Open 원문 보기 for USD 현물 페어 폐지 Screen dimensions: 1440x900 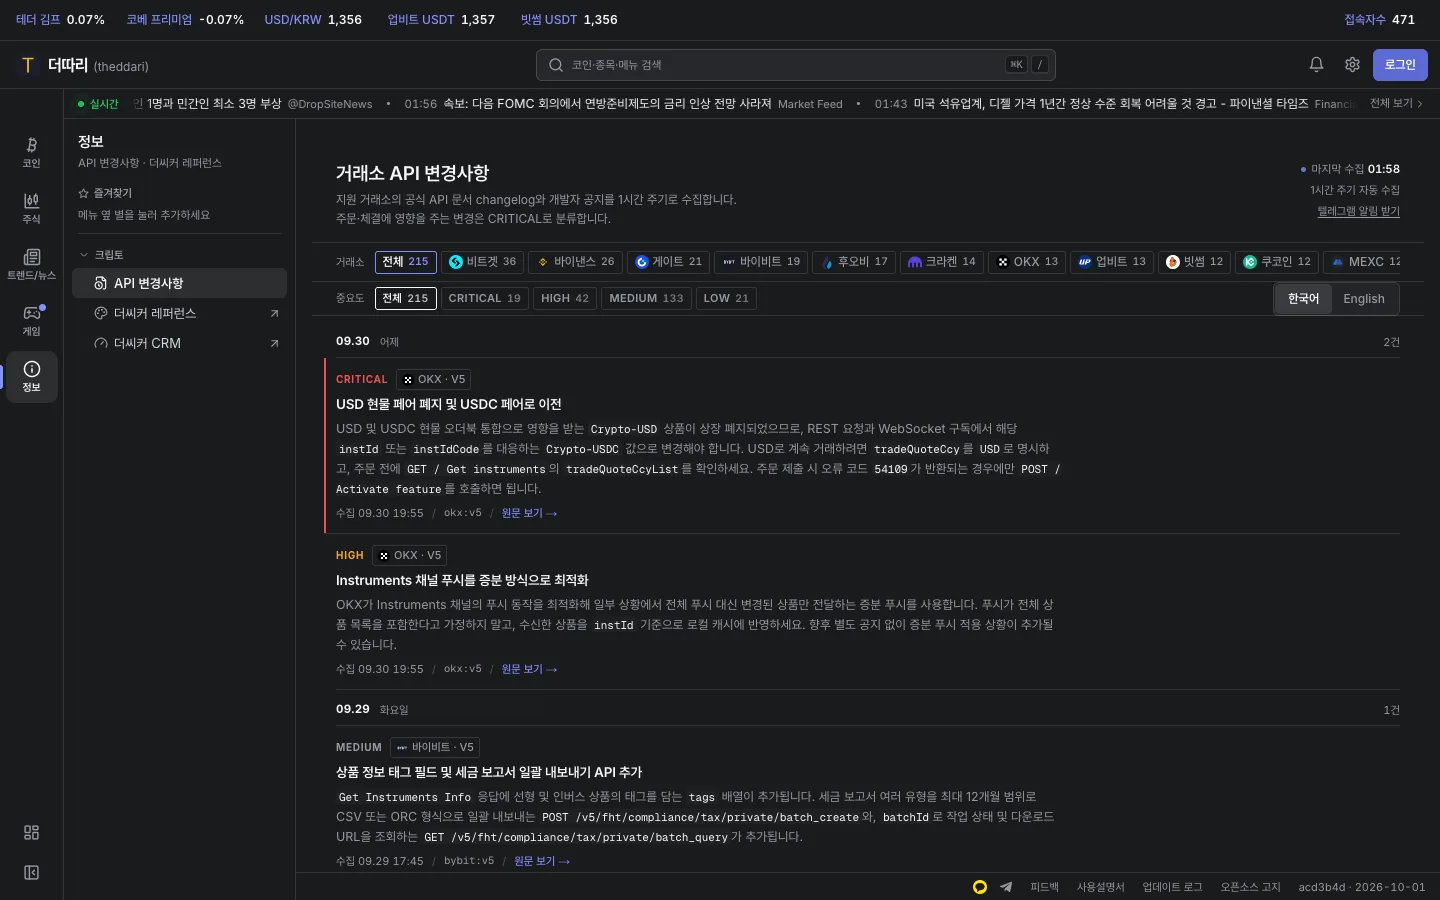(x=529, y=513)
